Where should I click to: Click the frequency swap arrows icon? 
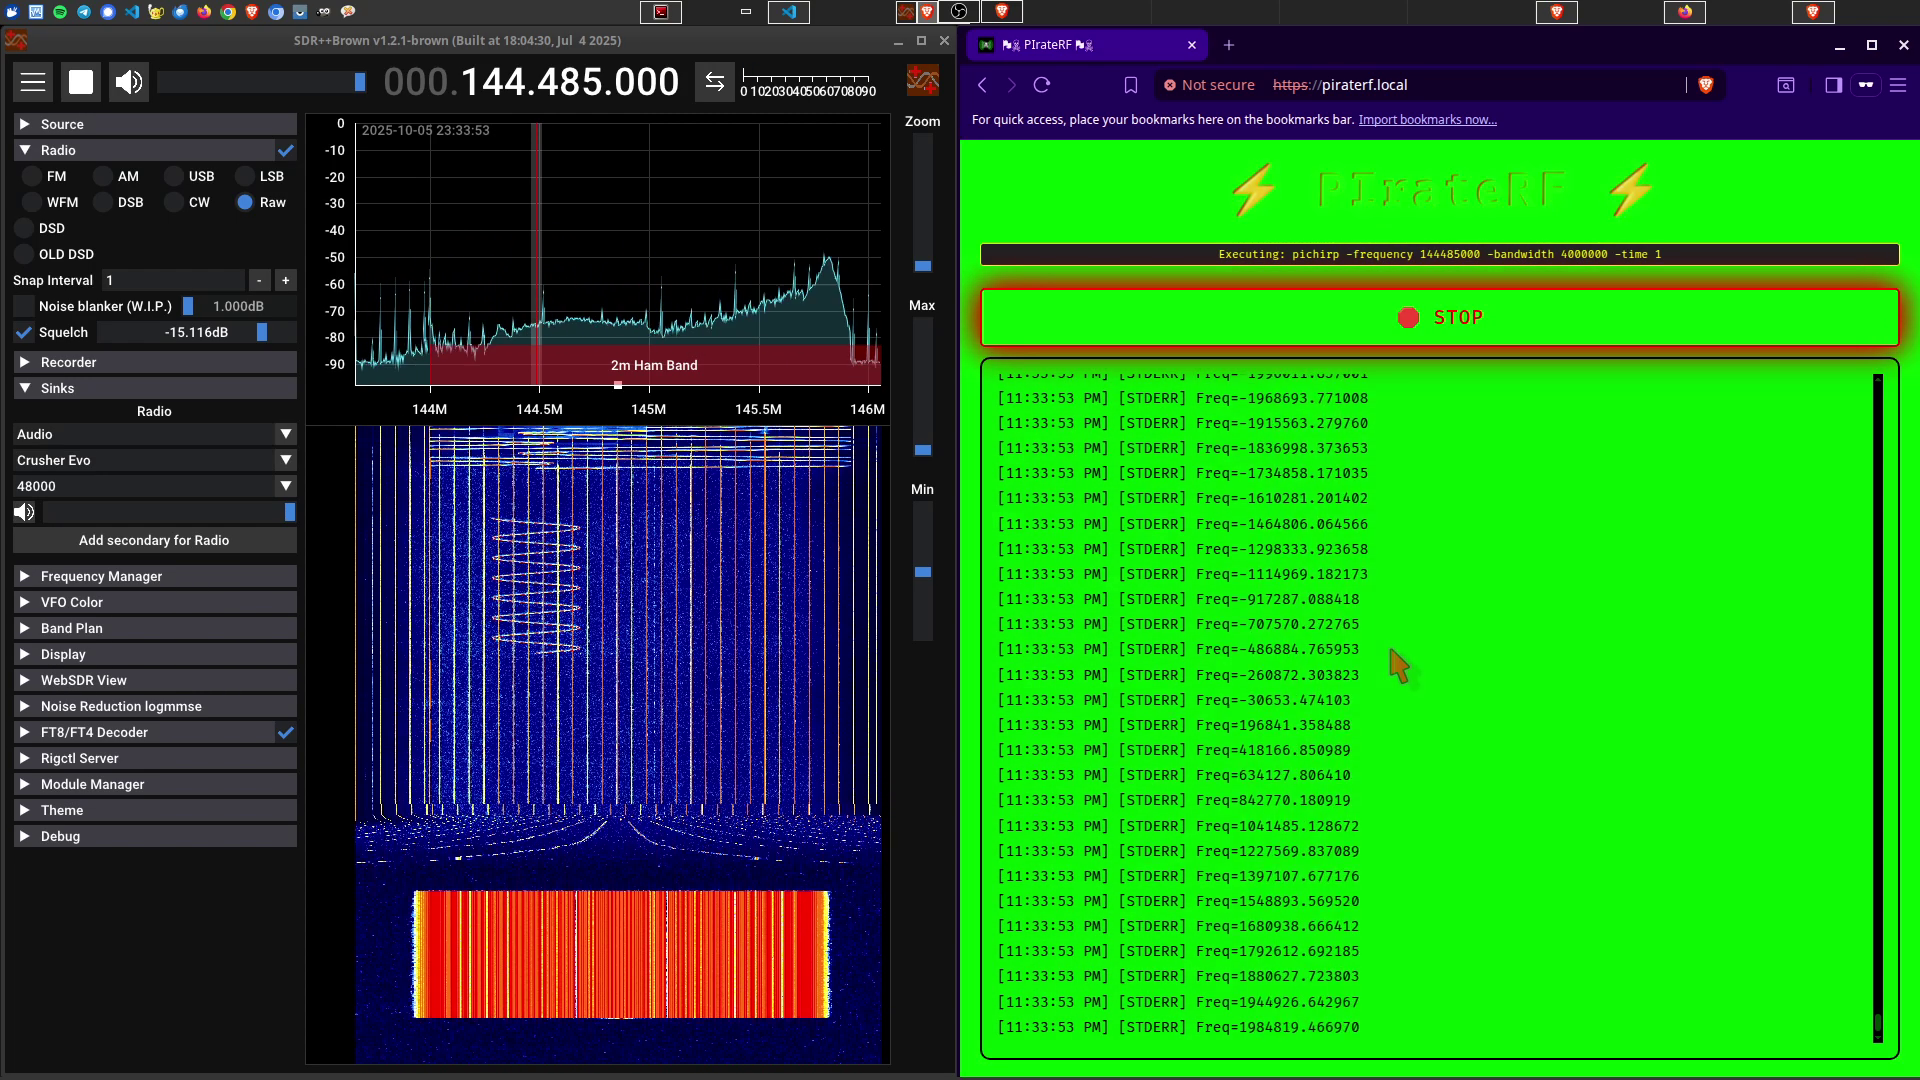point(714,82)
